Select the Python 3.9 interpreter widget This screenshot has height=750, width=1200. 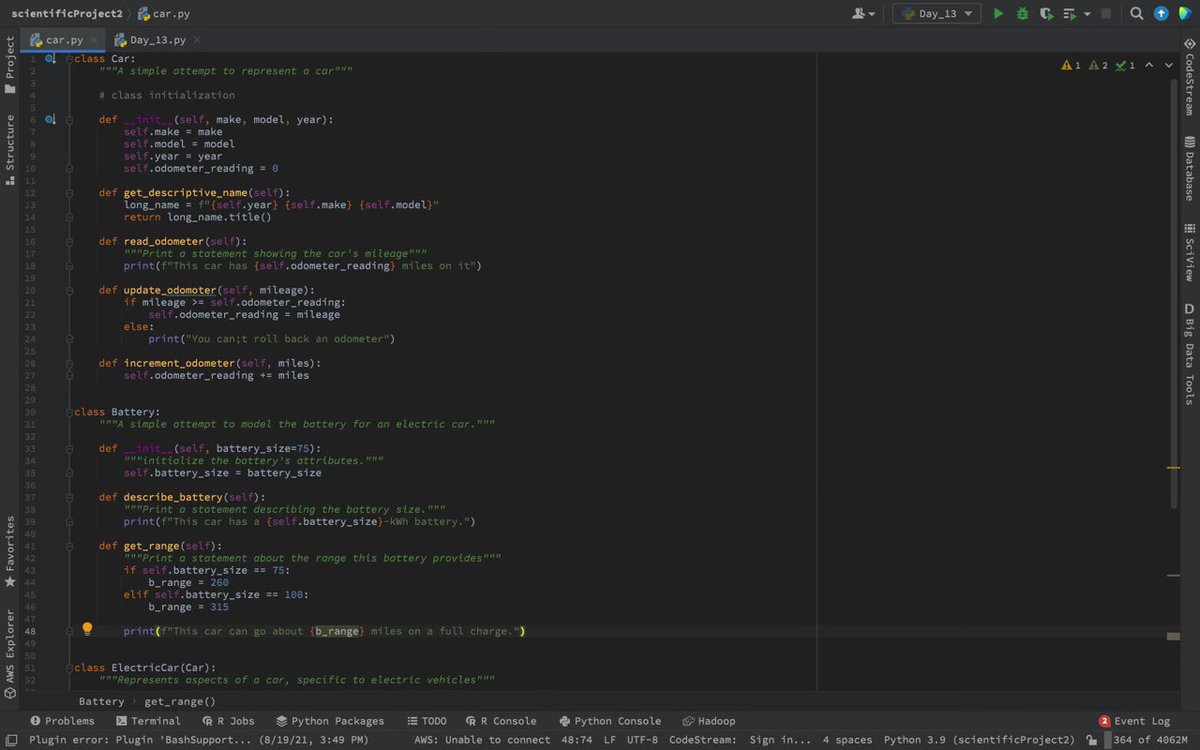(979, 740)
